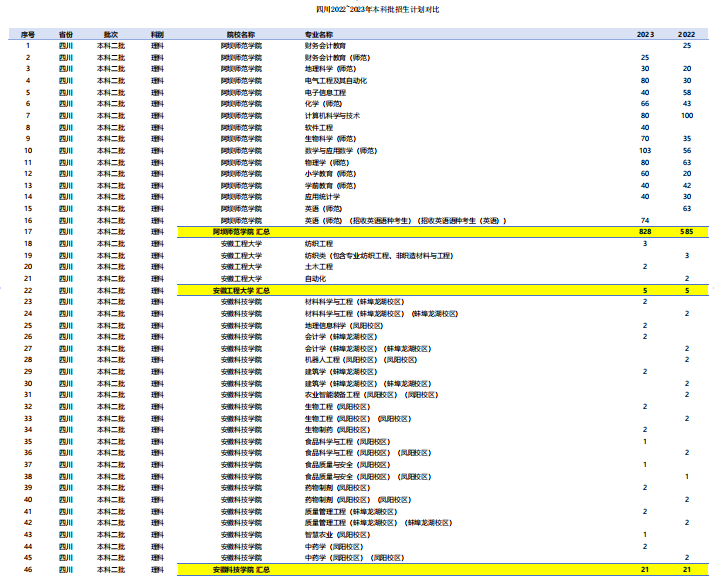The width and height of the screenshot is (714, 576).
Task: Click the 应用统计学 major cell
Action: [x=322, y=197]
